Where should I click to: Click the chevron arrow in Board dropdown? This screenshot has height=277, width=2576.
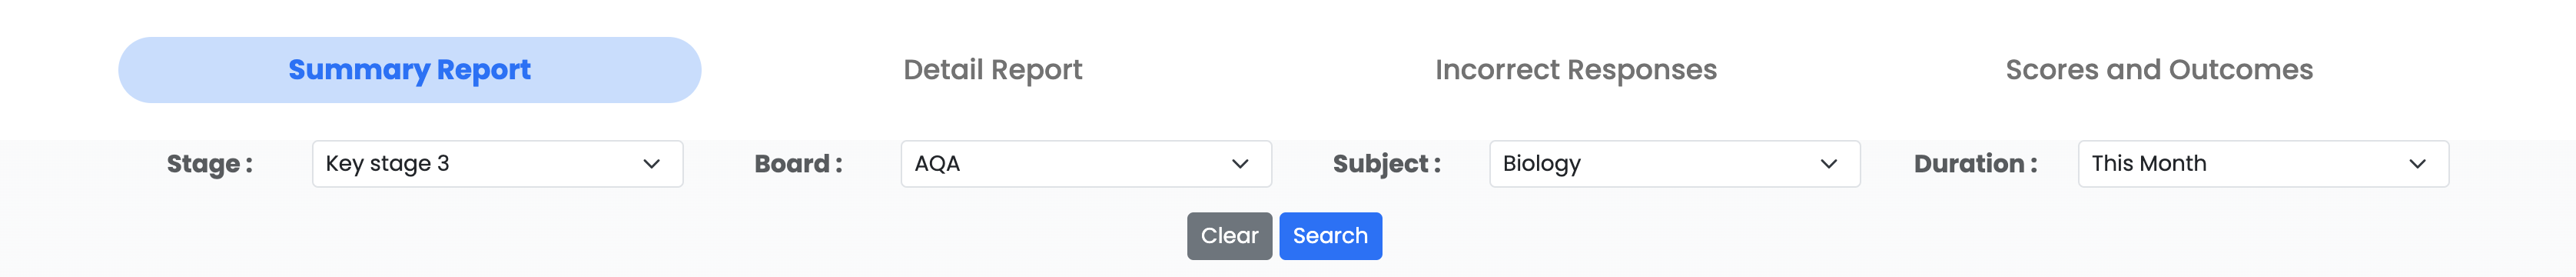click(x=1240, y=164)
